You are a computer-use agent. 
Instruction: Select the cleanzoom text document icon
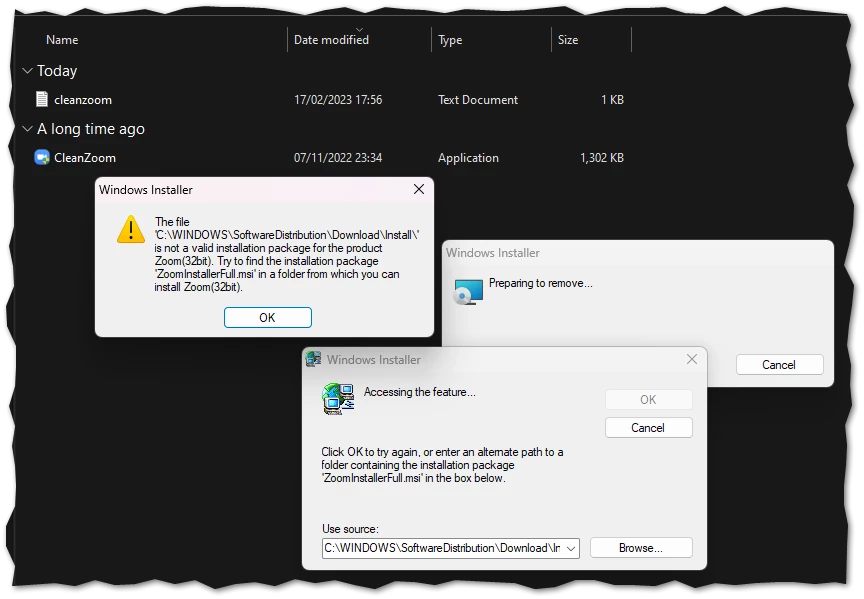tap(42, 99)
